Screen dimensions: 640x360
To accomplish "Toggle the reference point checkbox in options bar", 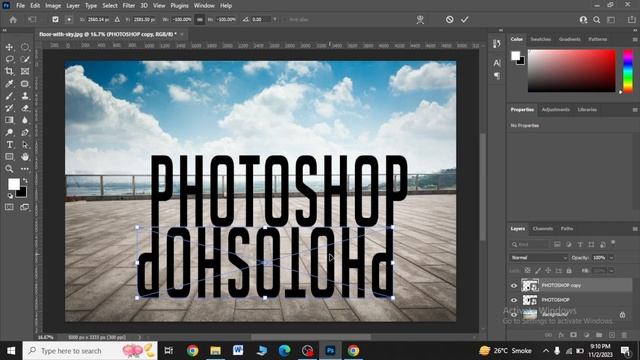I will [56, 20].
